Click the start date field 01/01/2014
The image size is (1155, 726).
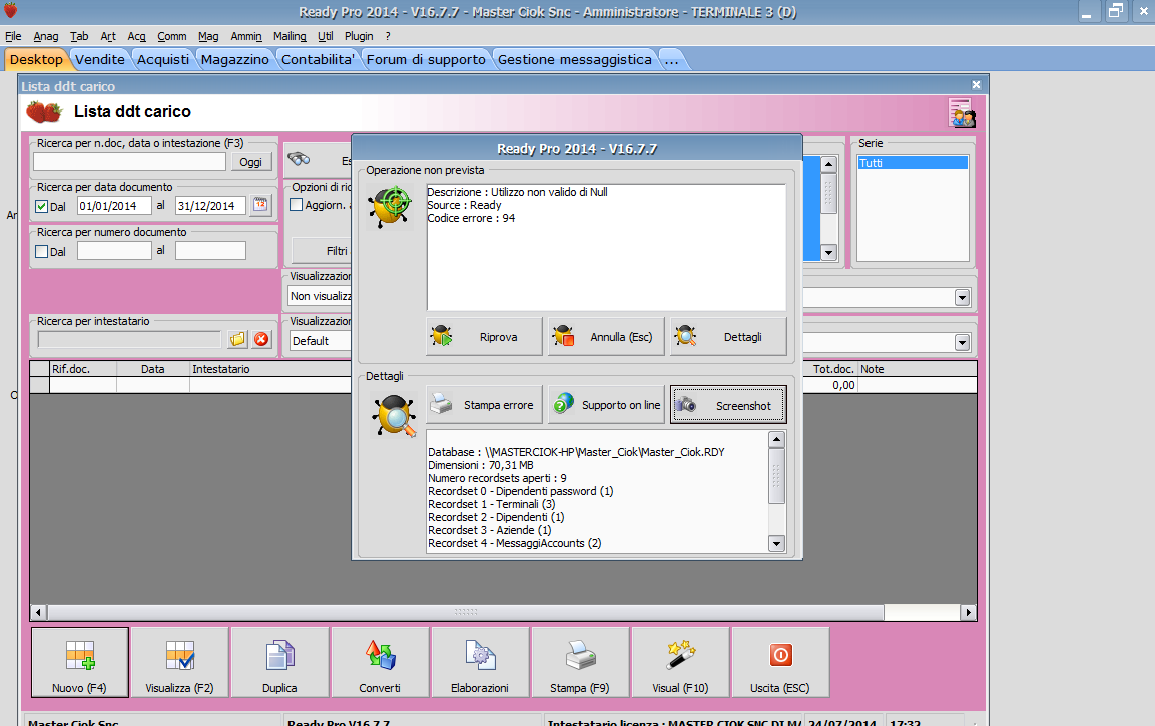click(114, 206)
